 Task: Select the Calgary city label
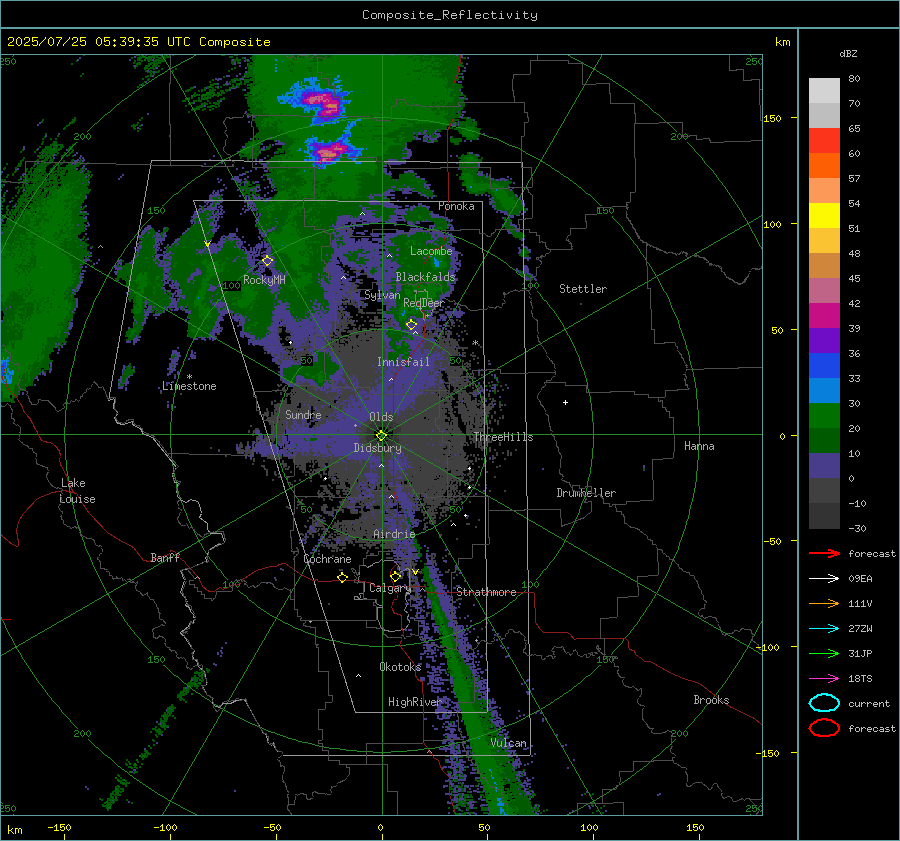coord(390,588)
